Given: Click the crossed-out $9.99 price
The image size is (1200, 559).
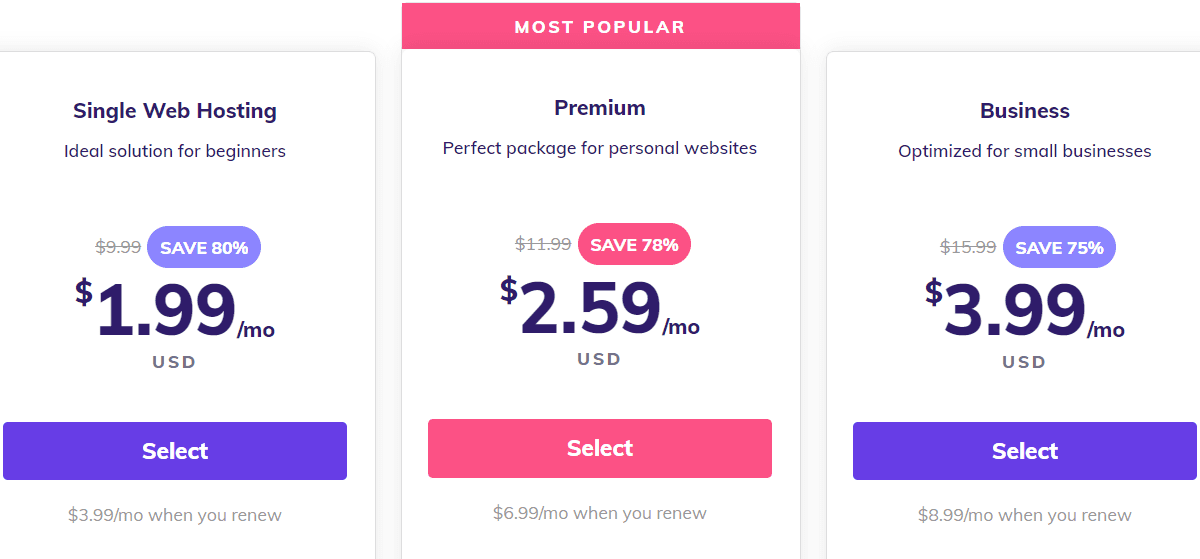Looking at the screenshot, I should [118, 247].
